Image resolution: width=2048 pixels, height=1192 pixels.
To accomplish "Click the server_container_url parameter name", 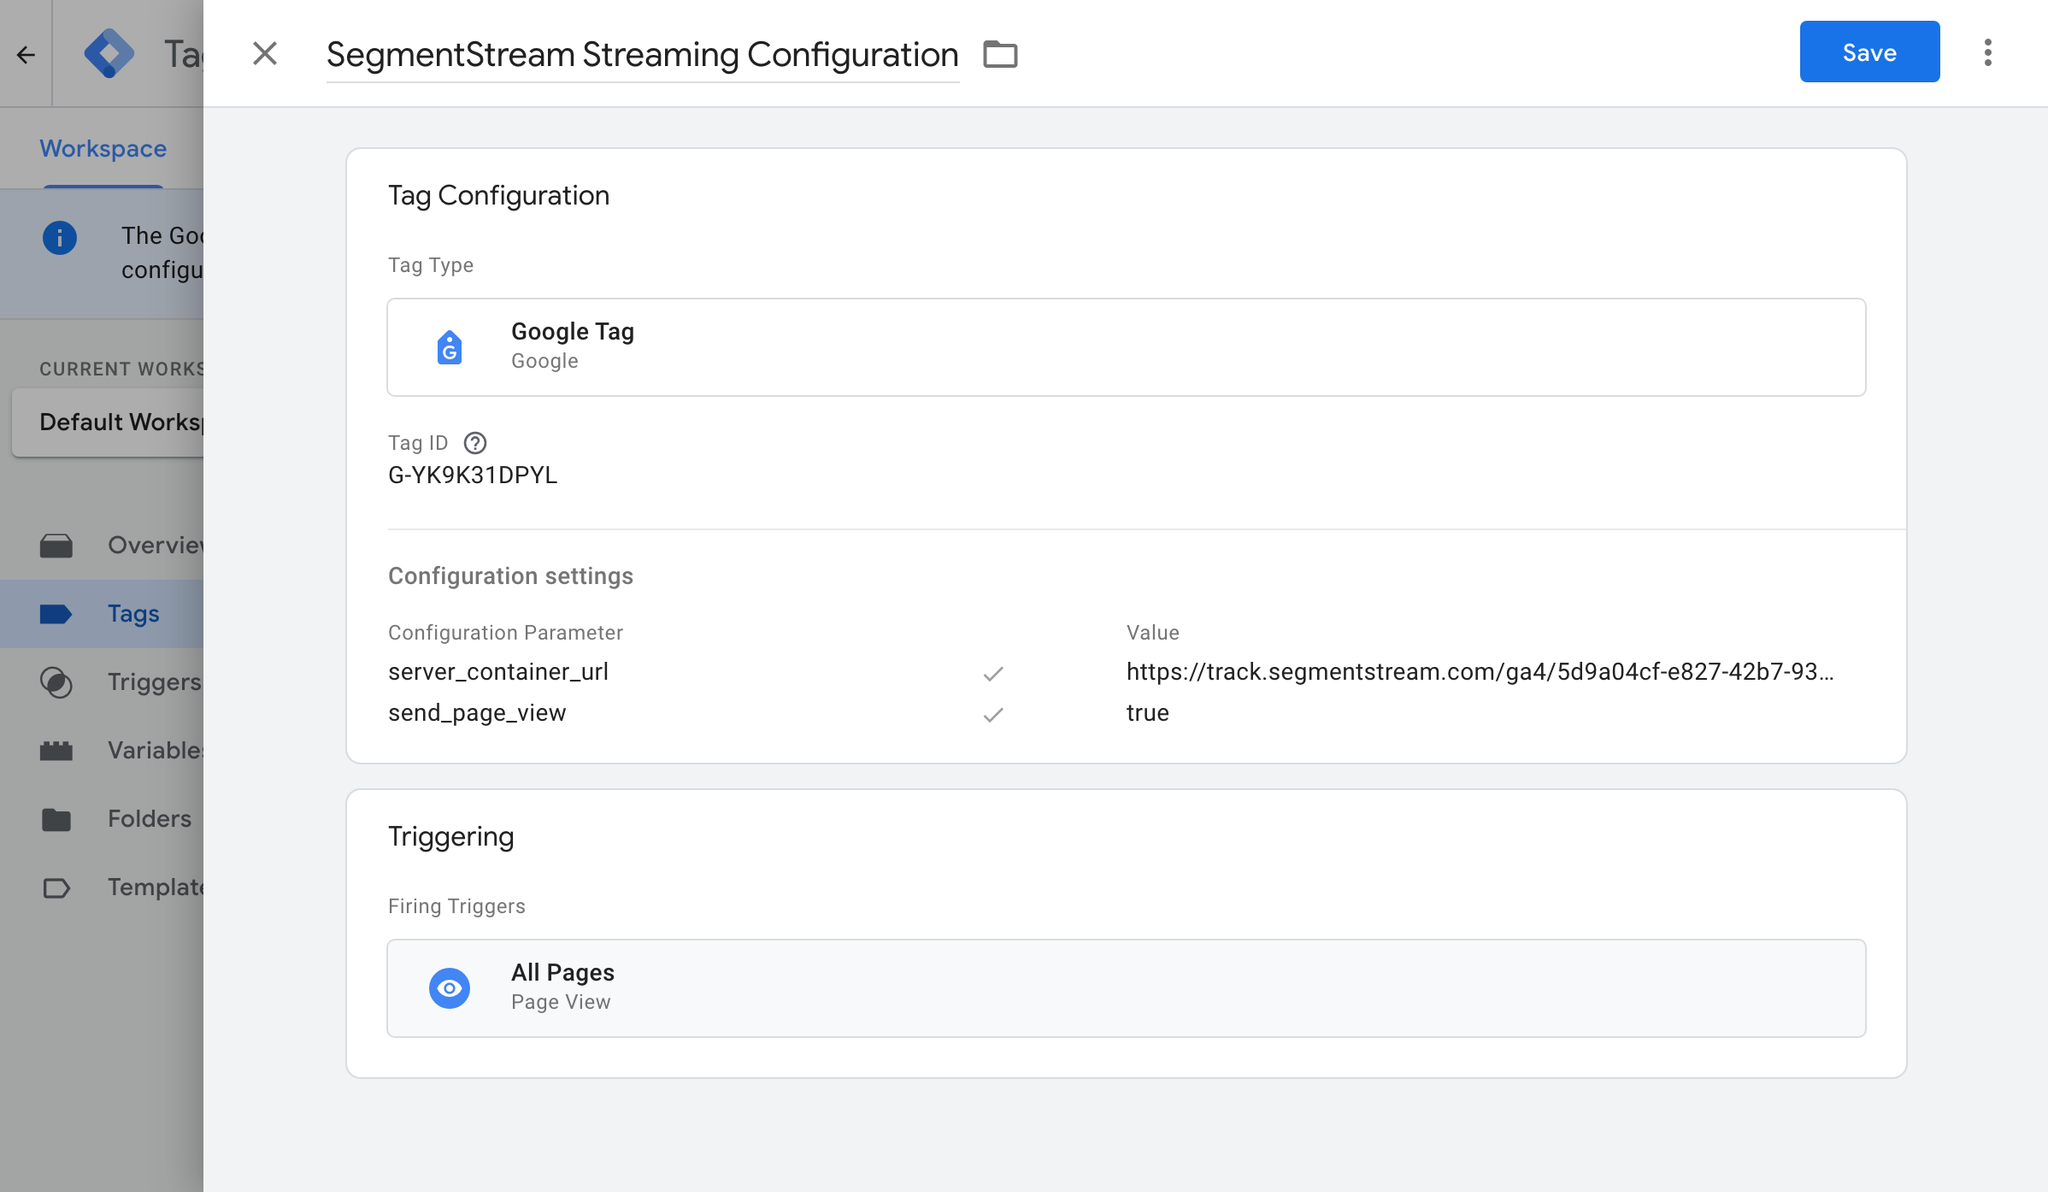I will (x=498, y=672).
